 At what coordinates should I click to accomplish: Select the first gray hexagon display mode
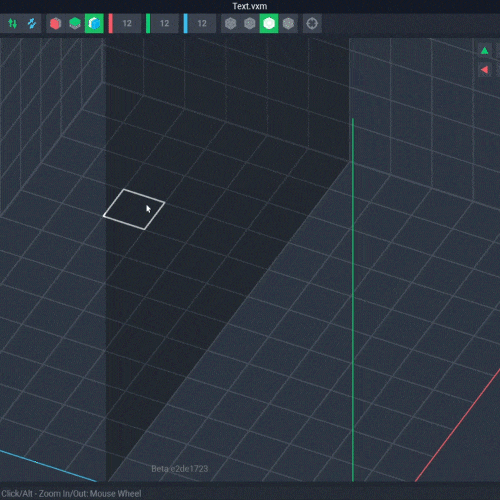coord(230,24)
